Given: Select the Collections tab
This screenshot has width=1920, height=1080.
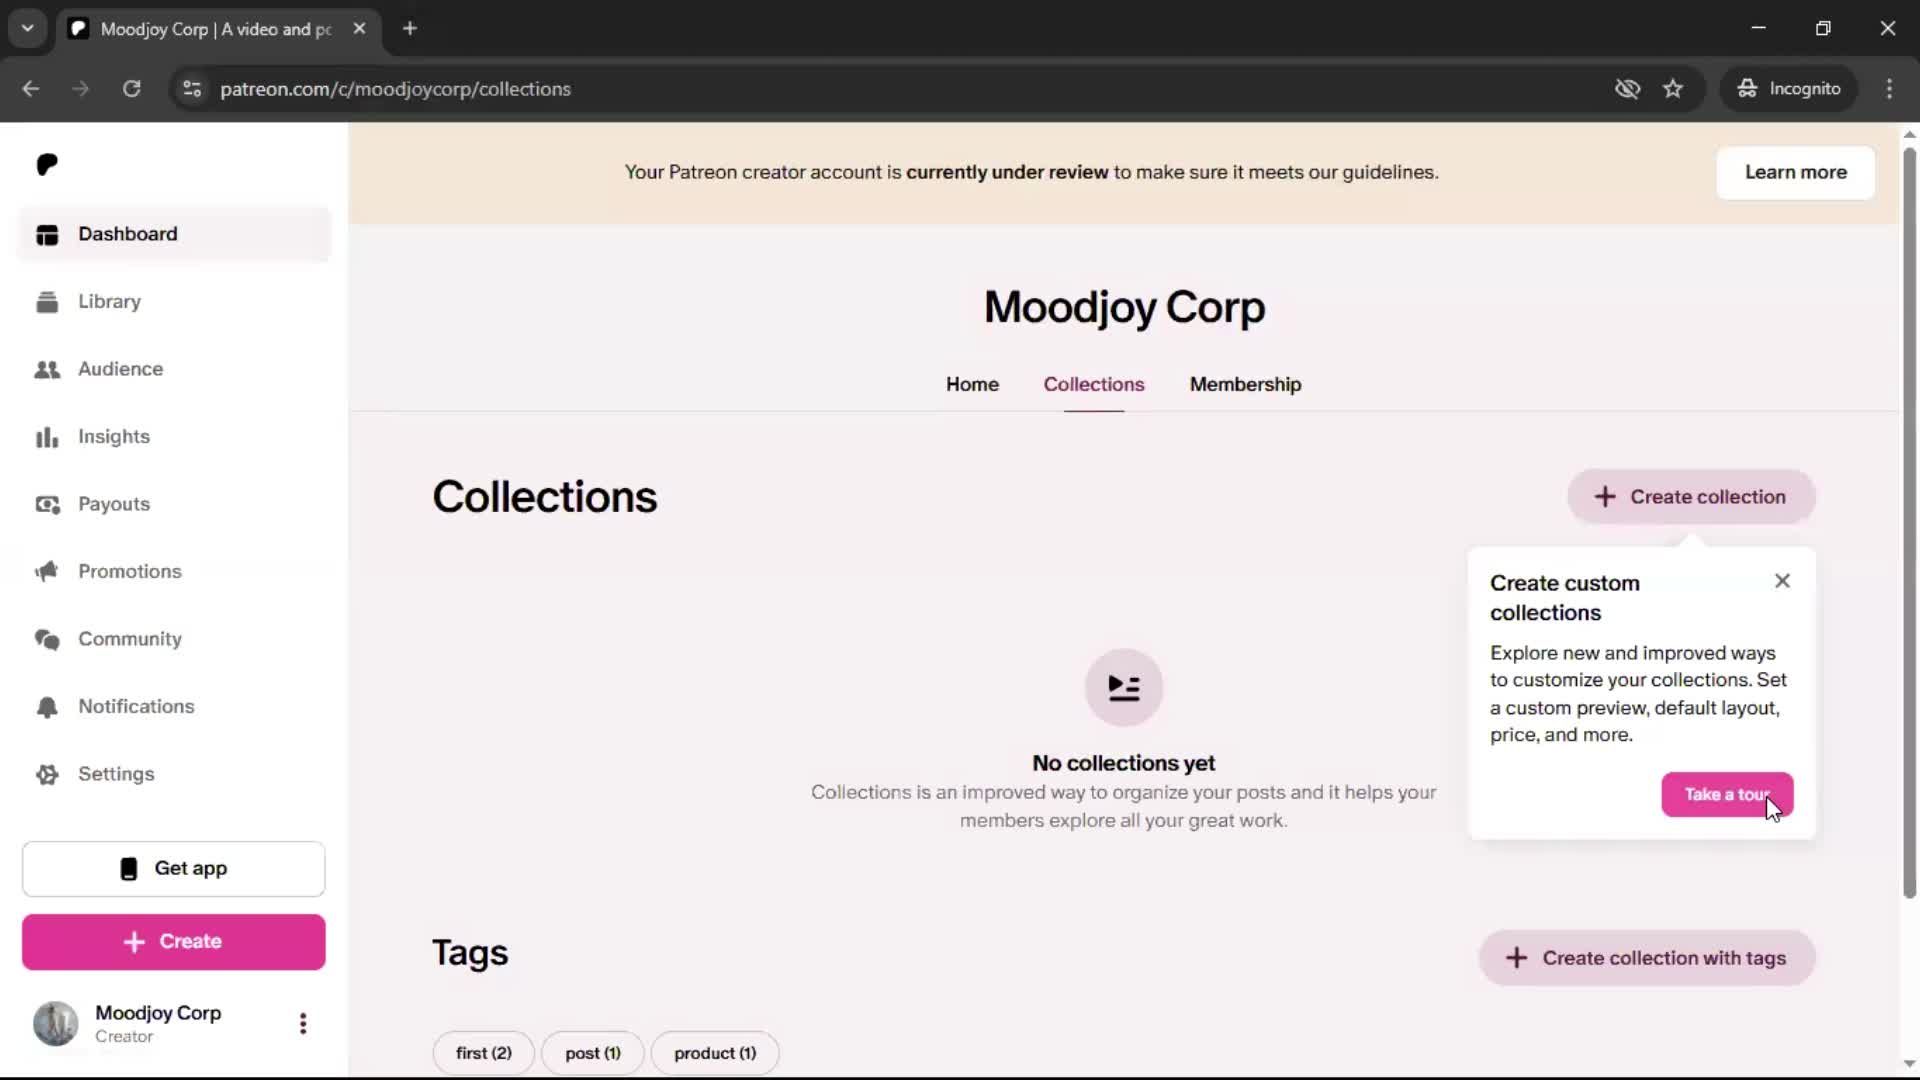Looking at the screenshot, I should coord(1094,384).
